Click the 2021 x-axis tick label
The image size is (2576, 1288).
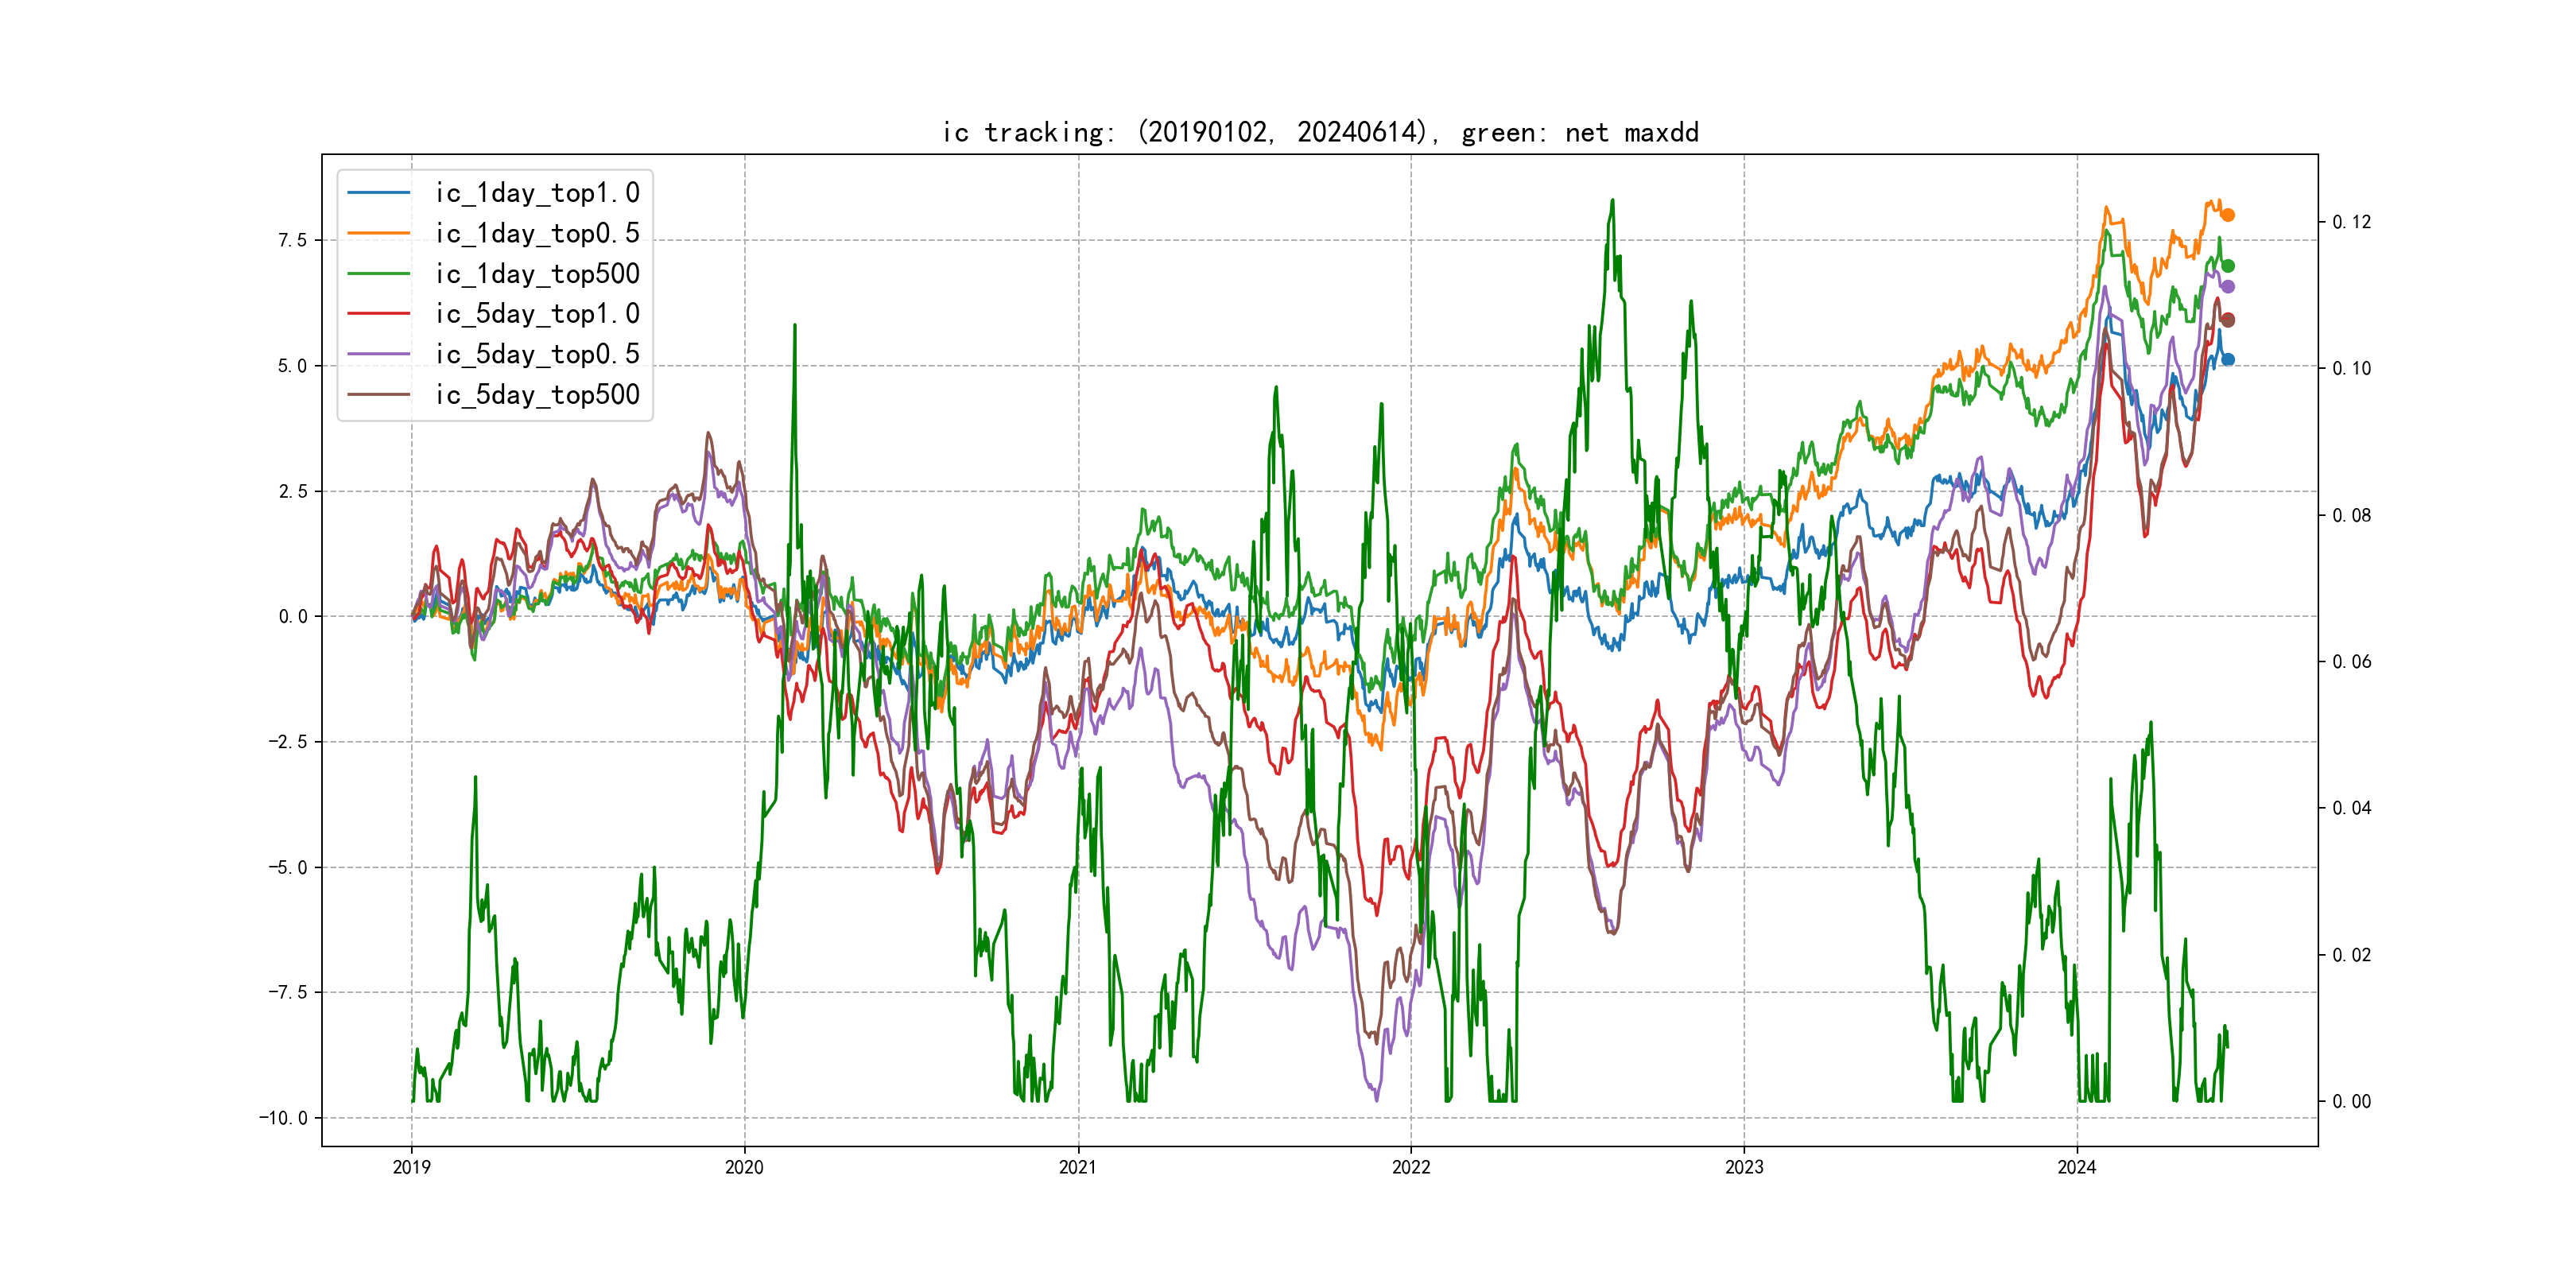tap(1077, 1167)
